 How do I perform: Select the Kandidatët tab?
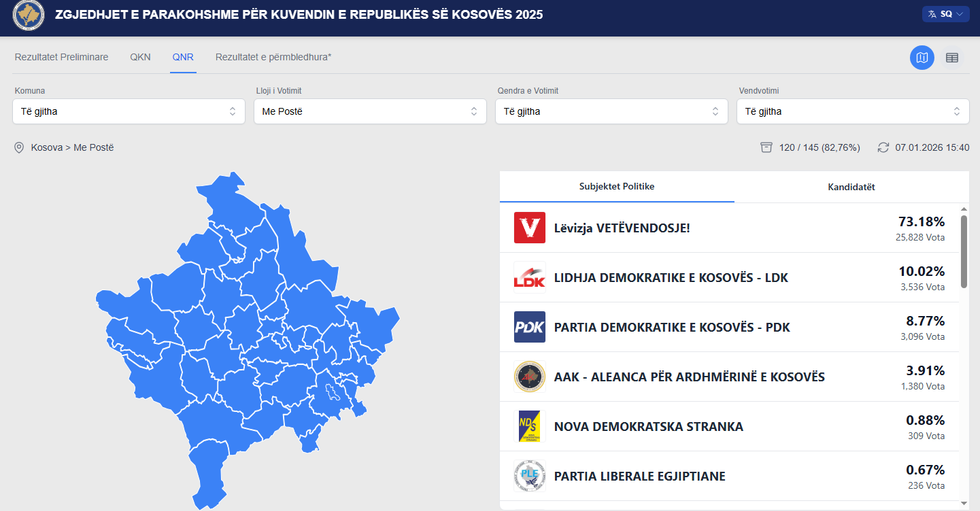[851, 187]
